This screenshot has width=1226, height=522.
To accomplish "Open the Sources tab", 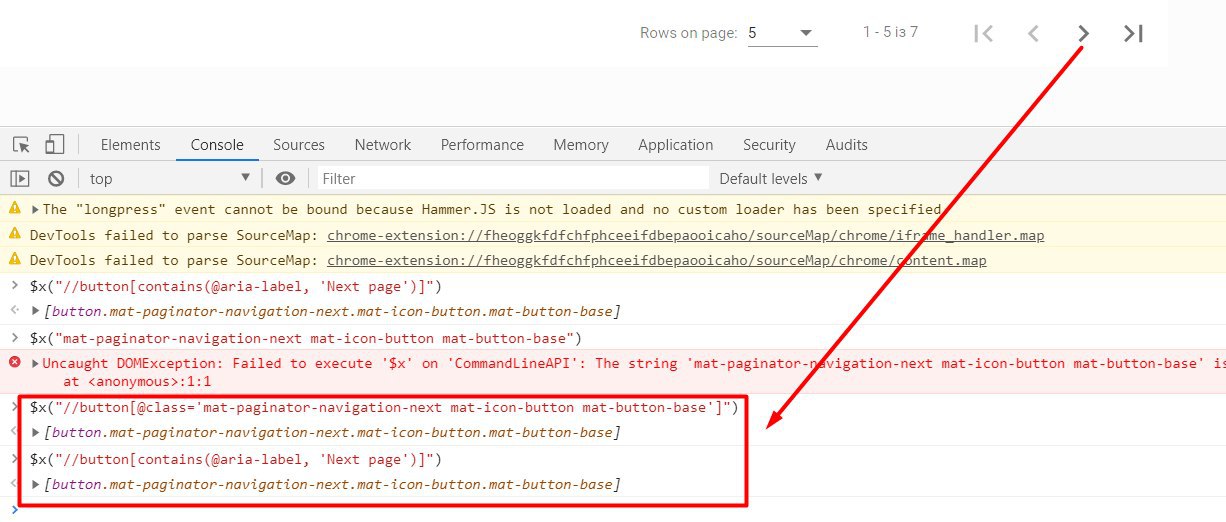I will [298, 145].
